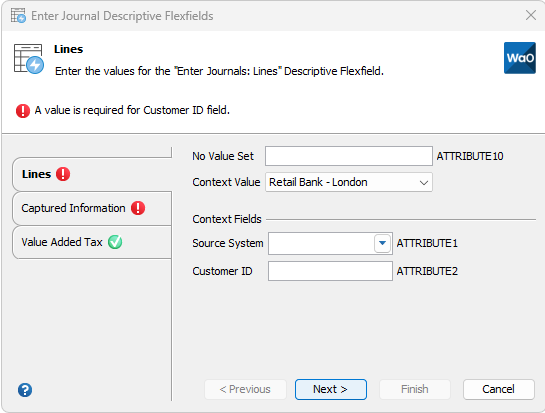This screenshot has width=545, height=413.
Task: Focus the Customer ID input field
Action: click(330, 271)
